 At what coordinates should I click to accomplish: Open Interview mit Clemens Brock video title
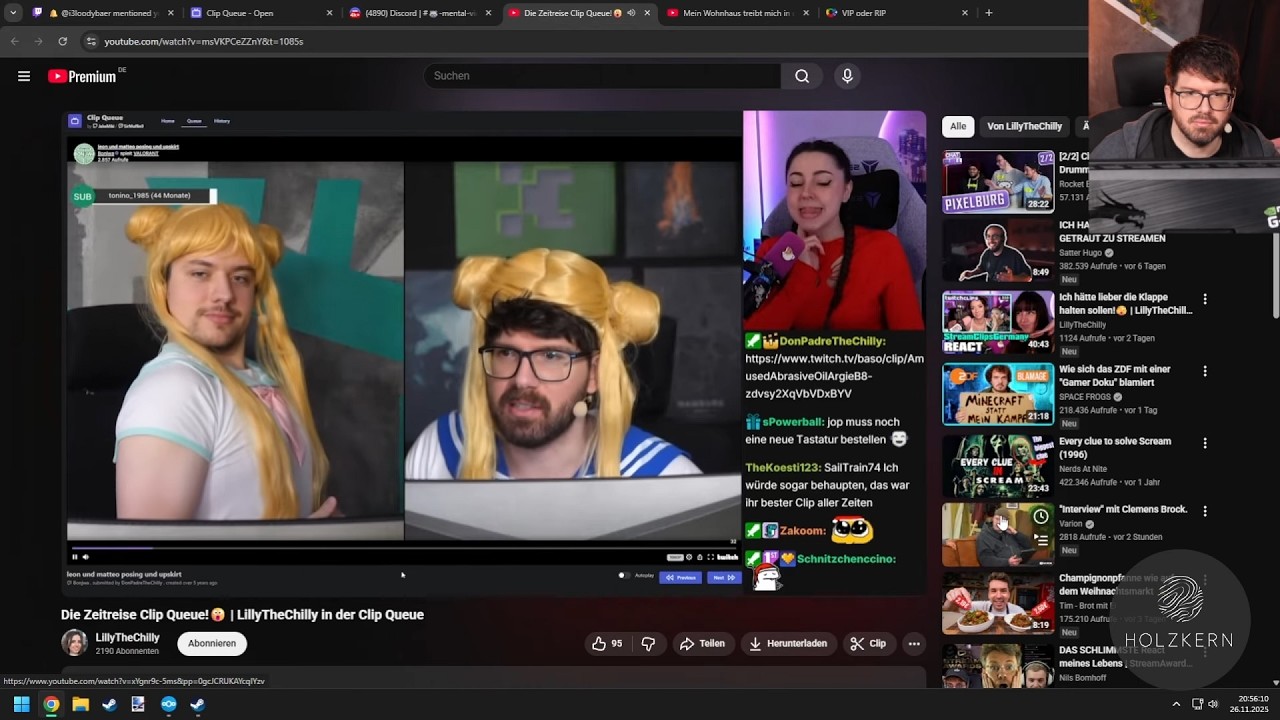point(1123,510)
